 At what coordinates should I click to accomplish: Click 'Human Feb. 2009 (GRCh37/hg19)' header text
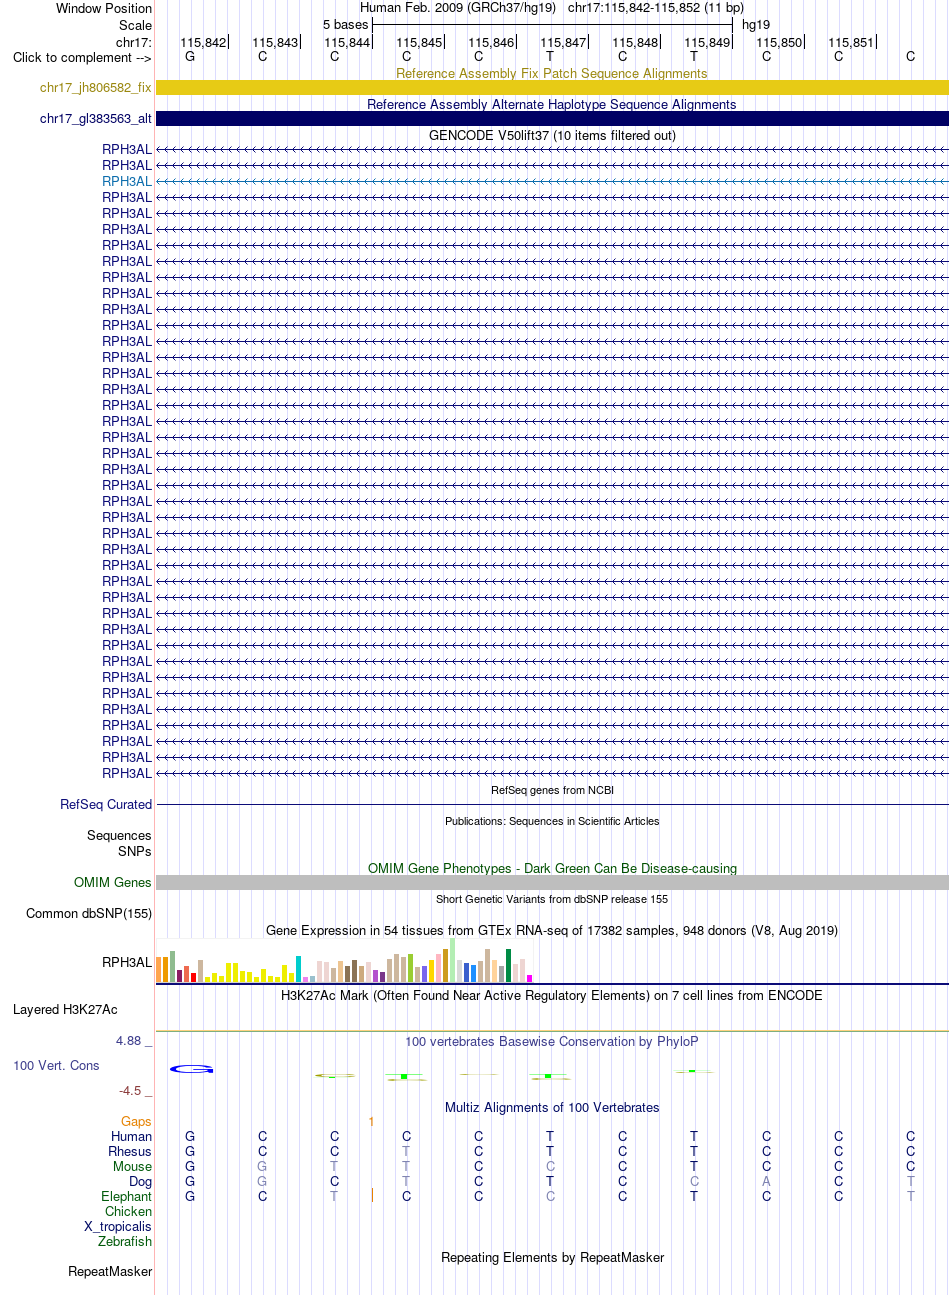[457, 7]
